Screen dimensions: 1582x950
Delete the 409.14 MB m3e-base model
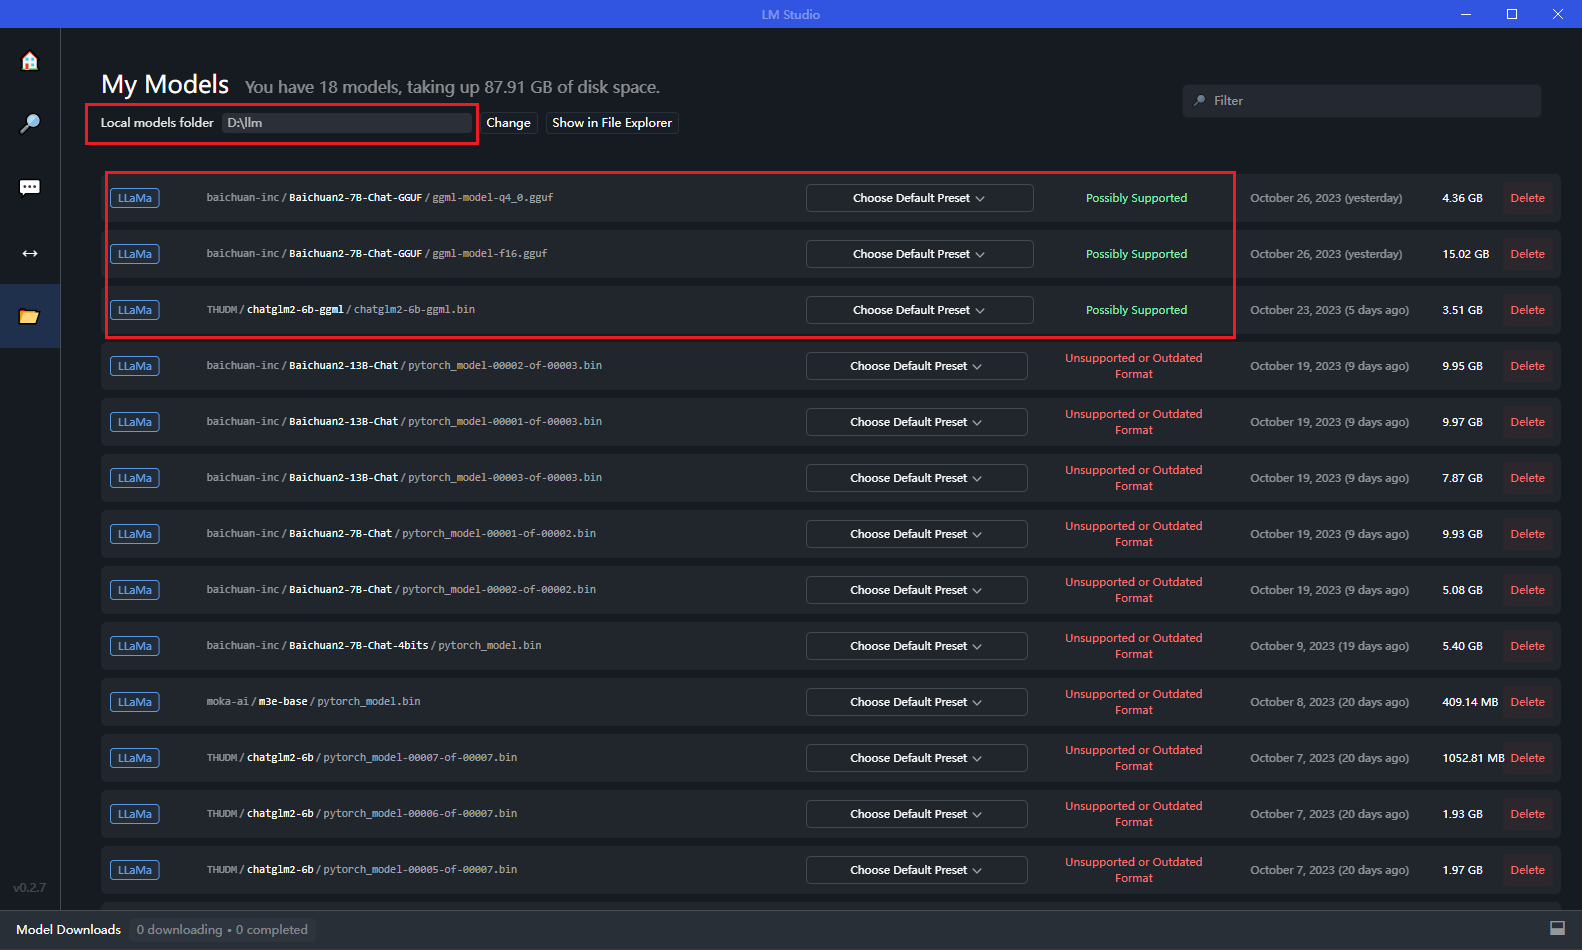(x=1527, y=702)
